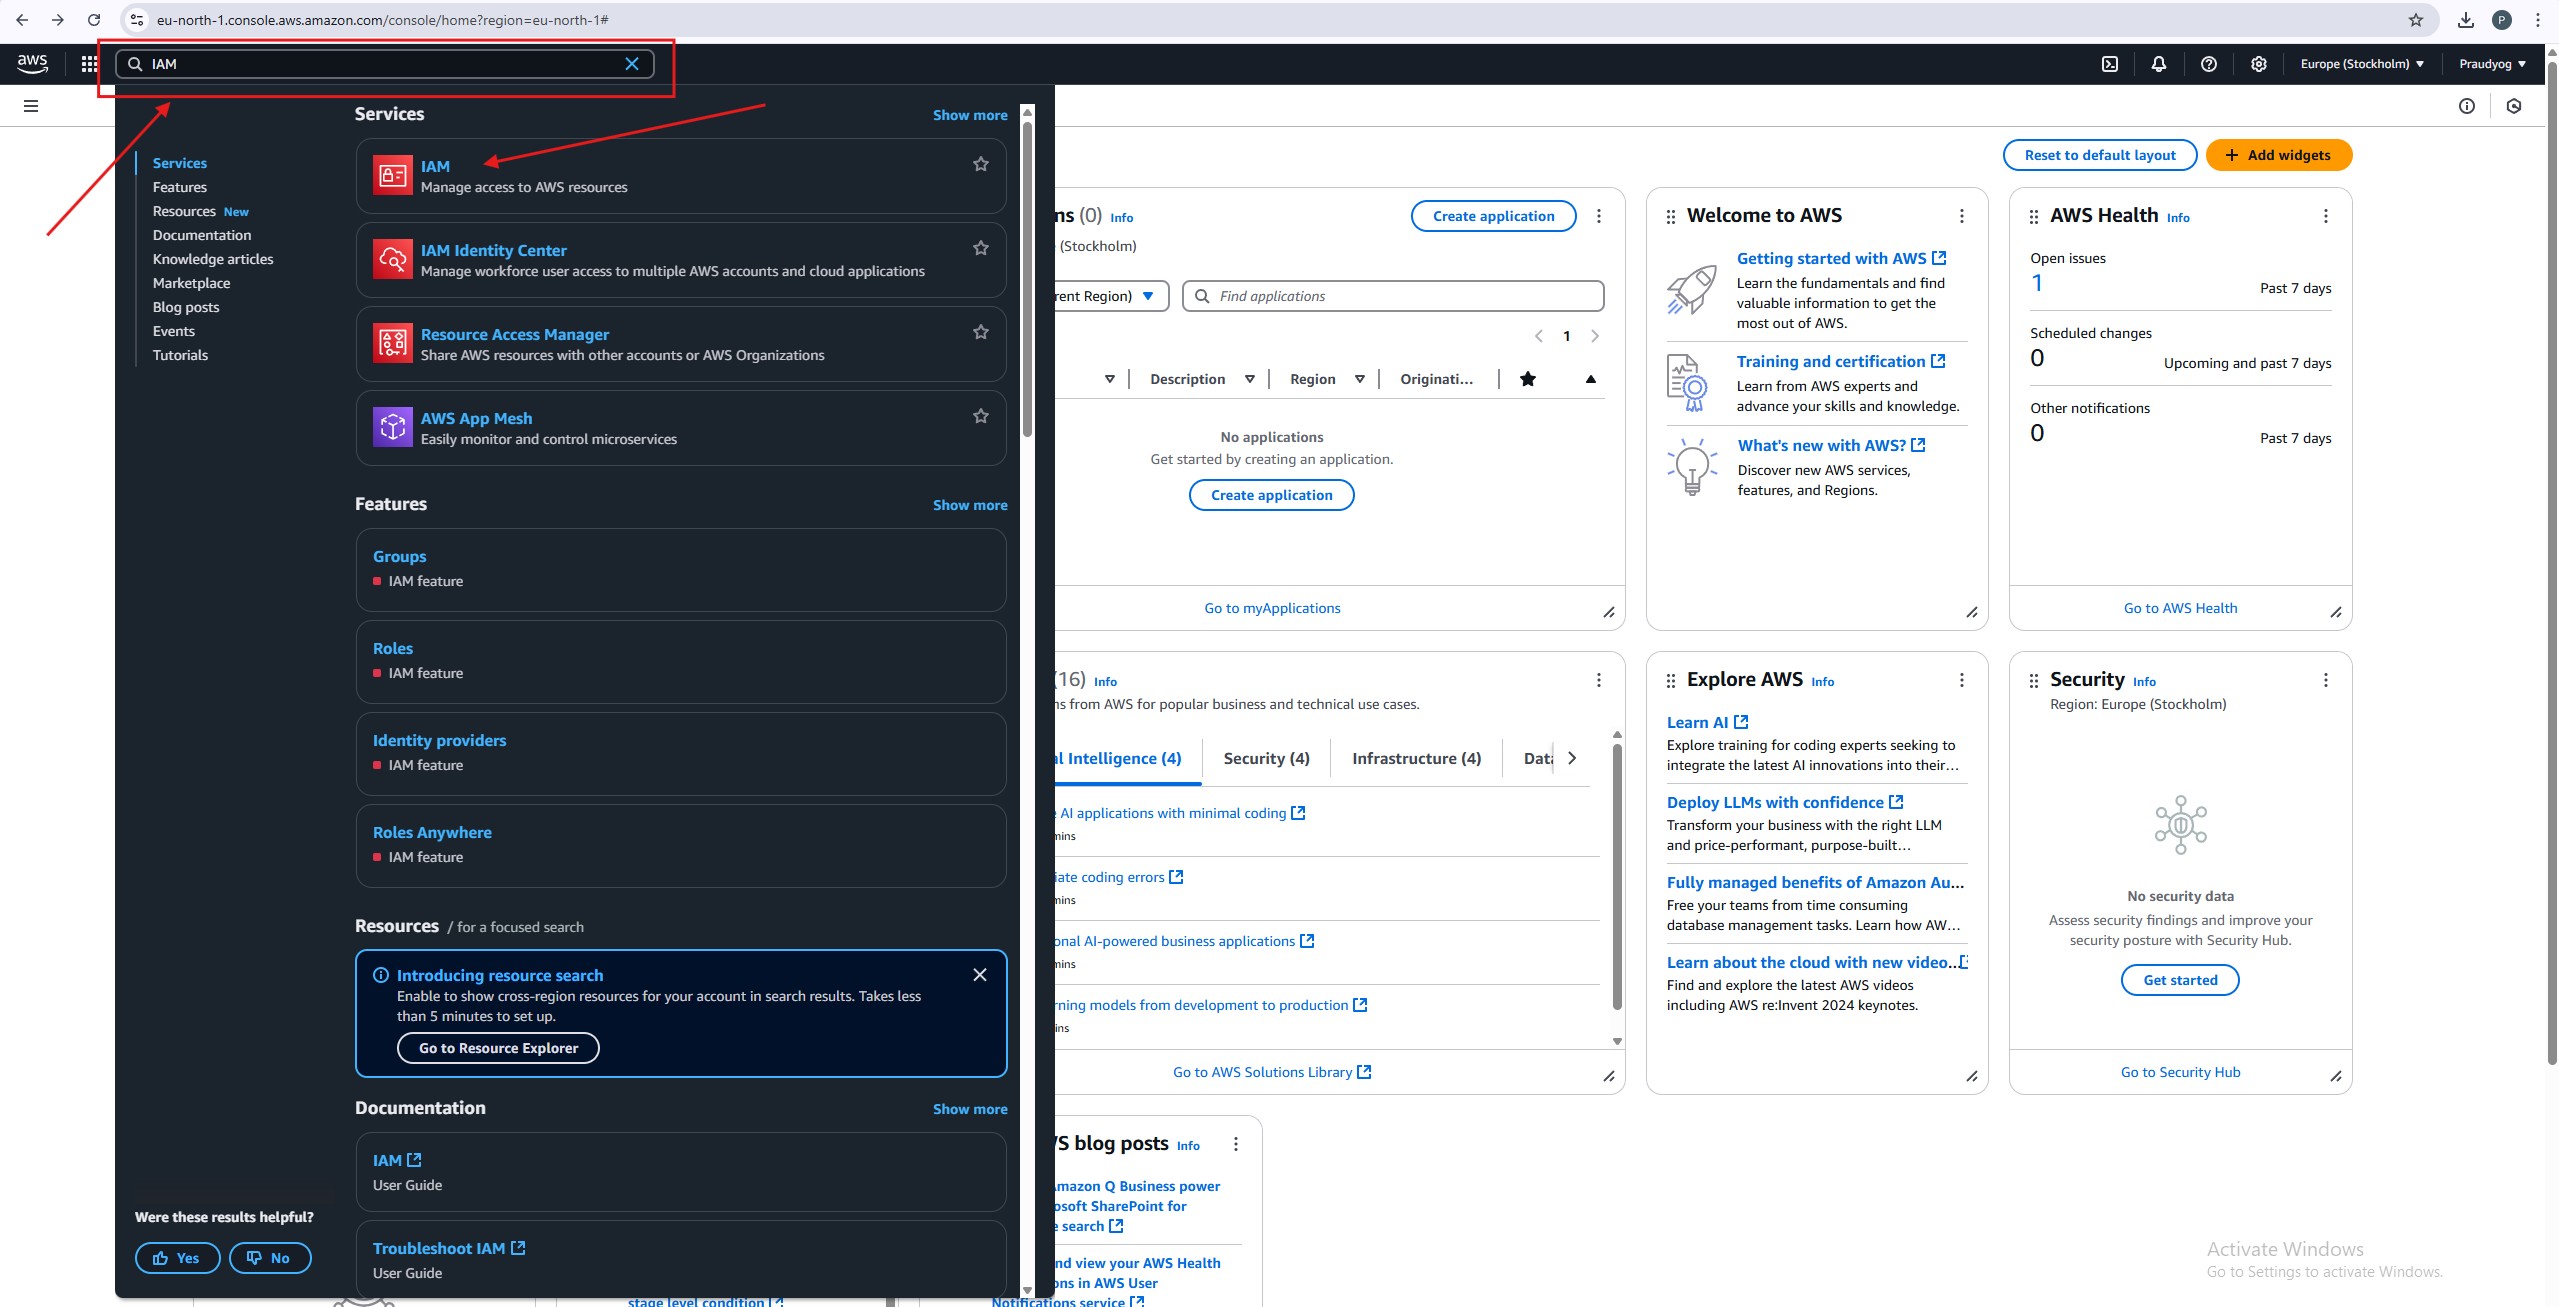Open the notifications bell
This screenshot has height=1307, width=2559.
[x=2159, y=64]
